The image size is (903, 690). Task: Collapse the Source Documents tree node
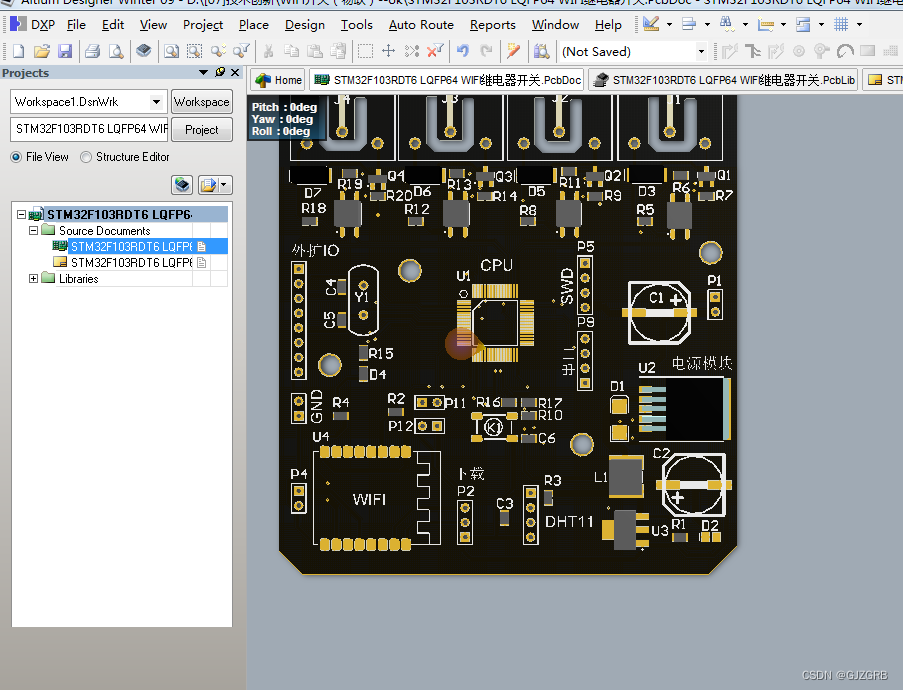(33, 230)
